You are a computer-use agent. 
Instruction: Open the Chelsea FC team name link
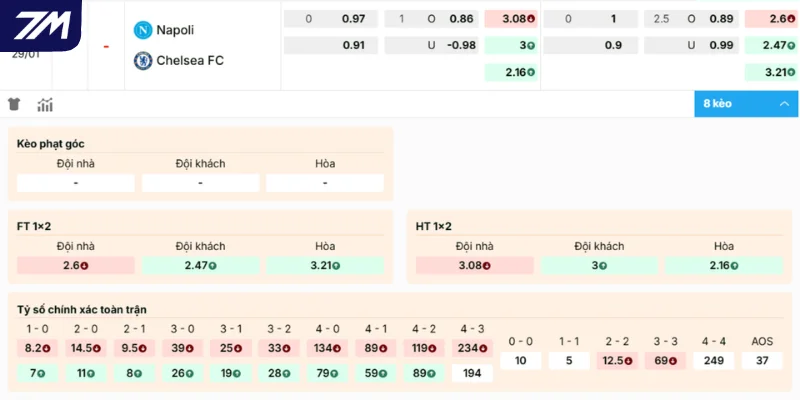click(190, 60)
